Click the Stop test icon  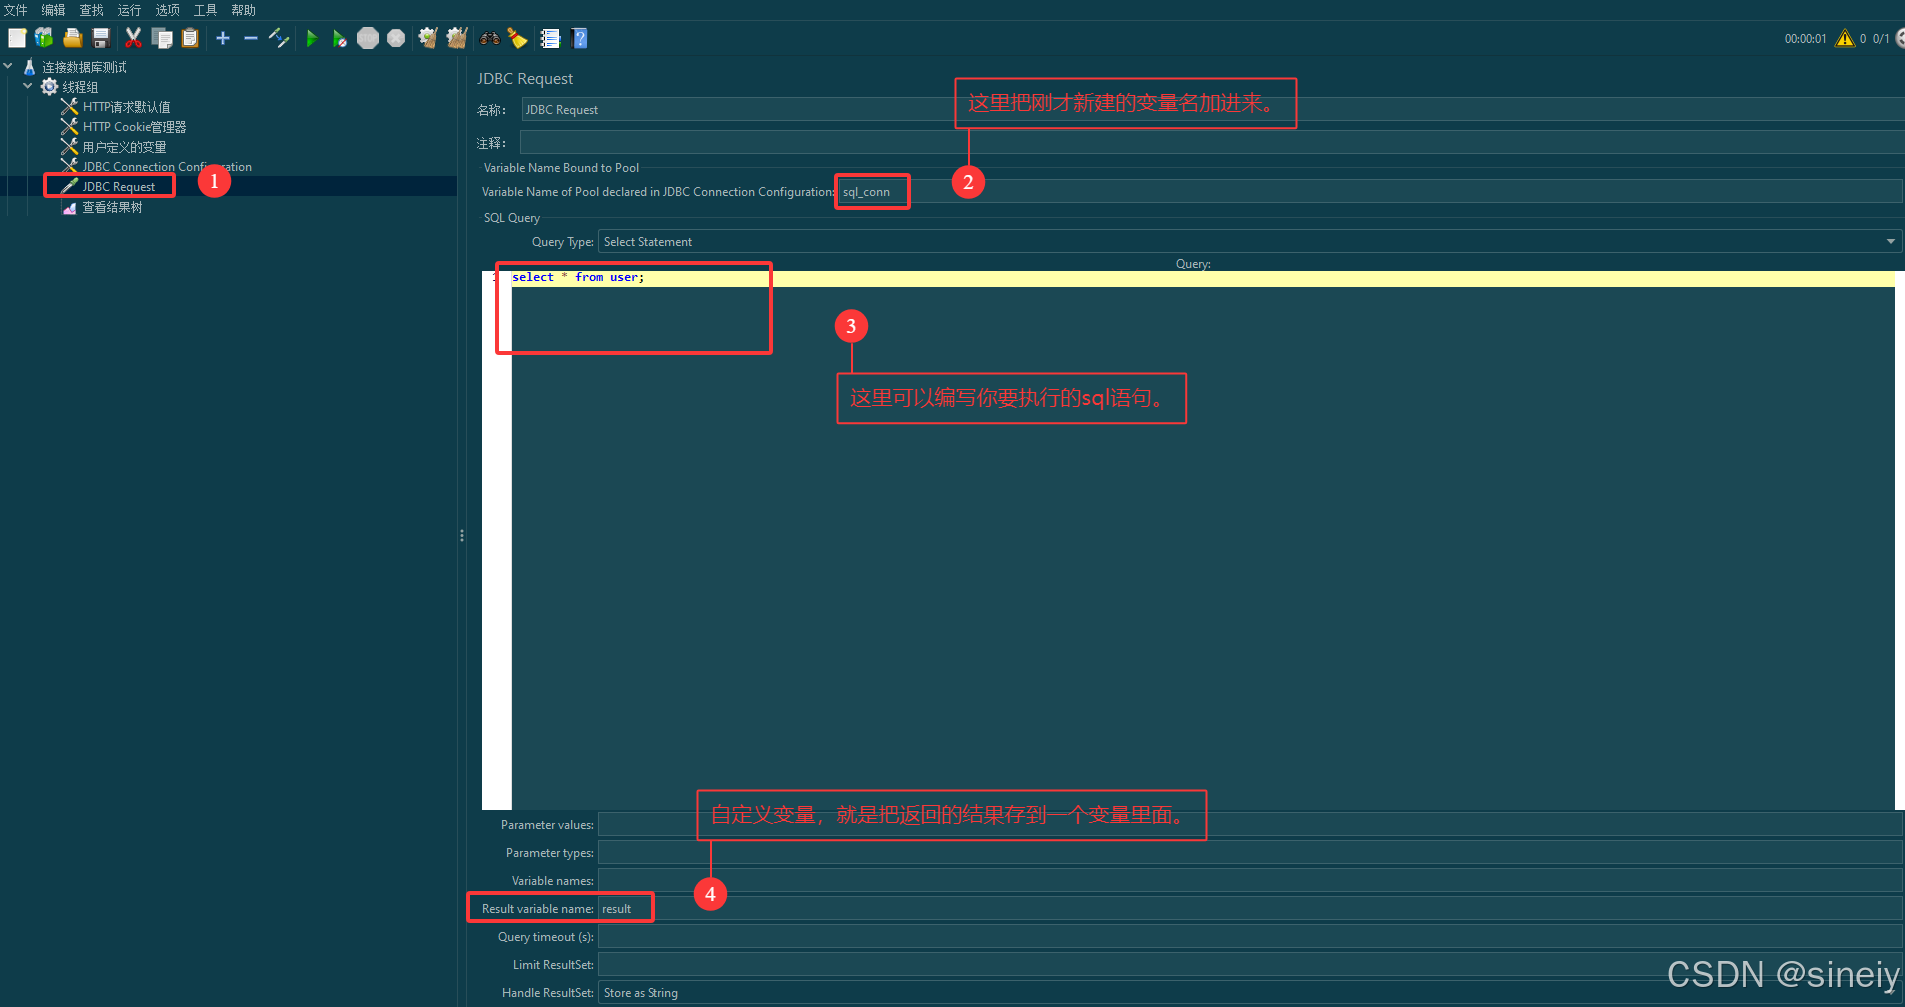[x=368, y=38]
